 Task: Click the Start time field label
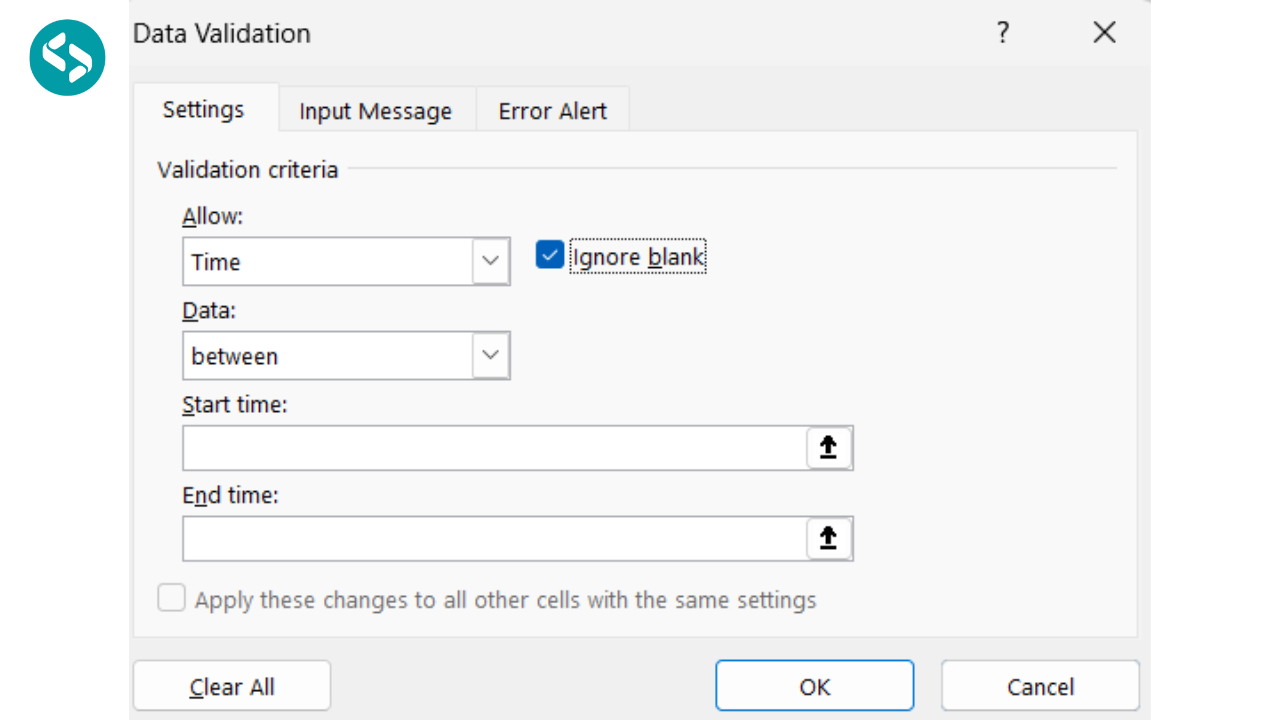tap(234, 404)
